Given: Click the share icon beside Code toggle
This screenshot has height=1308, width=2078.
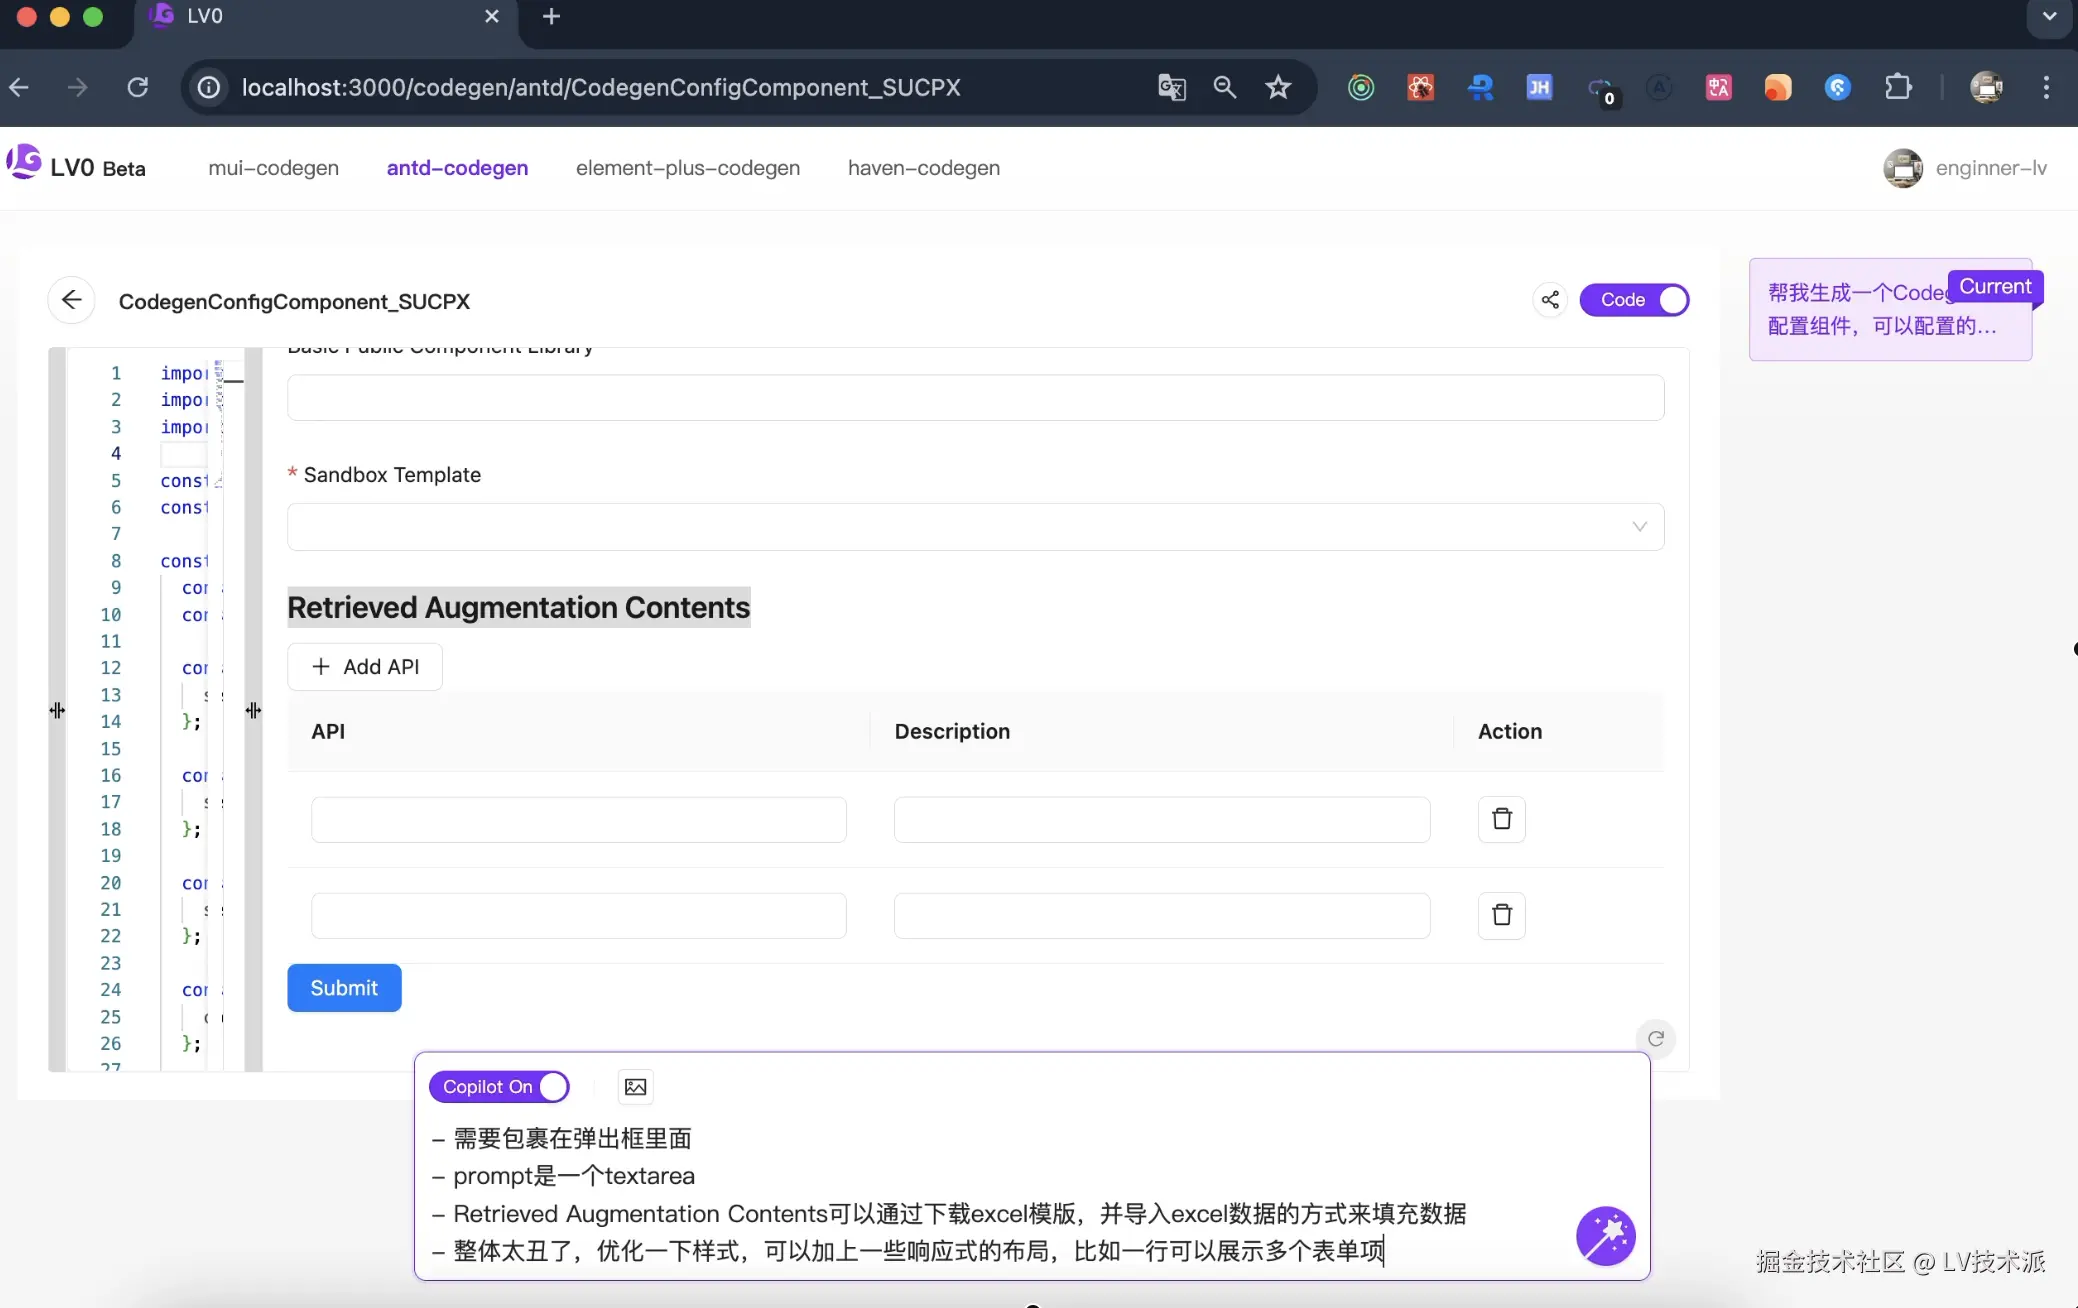Looking at the screenshot, I should (x=1550, y=300).
